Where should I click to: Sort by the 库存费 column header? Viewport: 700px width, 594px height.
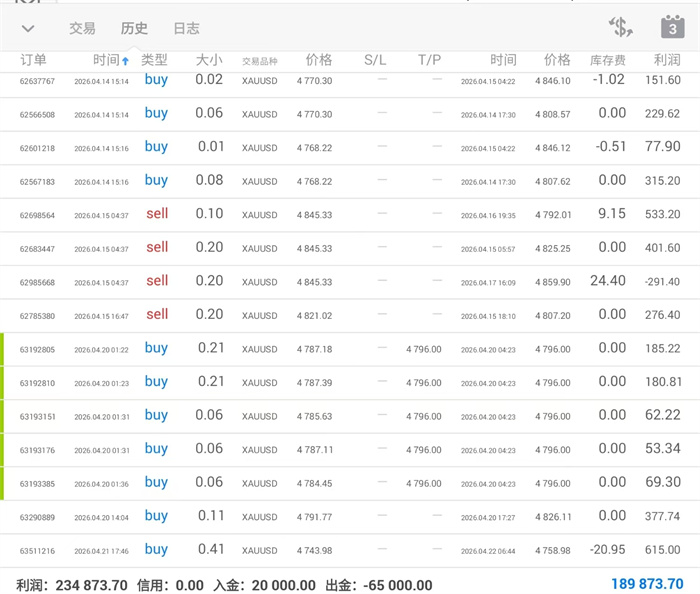pyautogui.click(x=608, y=60)
